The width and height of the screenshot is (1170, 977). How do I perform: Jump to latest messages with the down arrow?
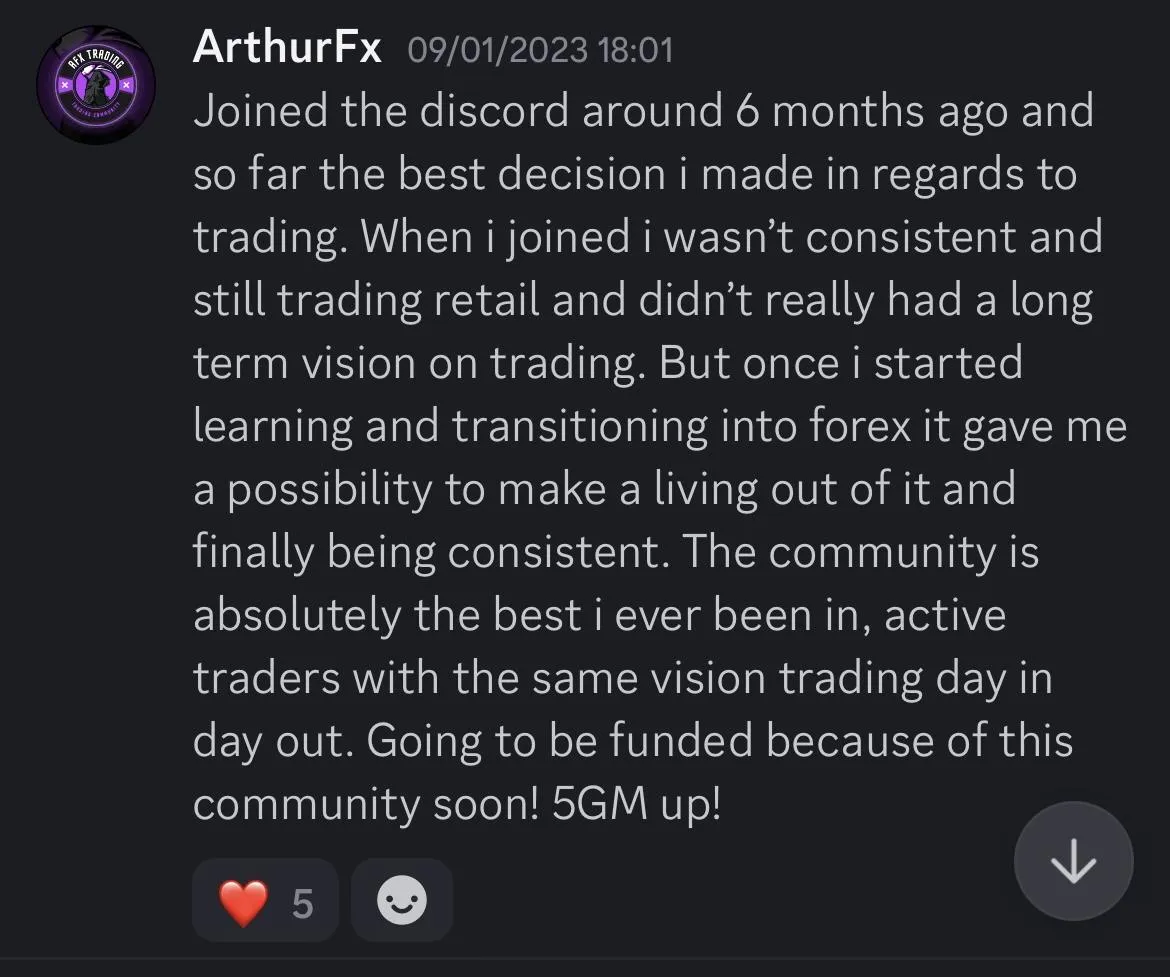(1073, 861)
